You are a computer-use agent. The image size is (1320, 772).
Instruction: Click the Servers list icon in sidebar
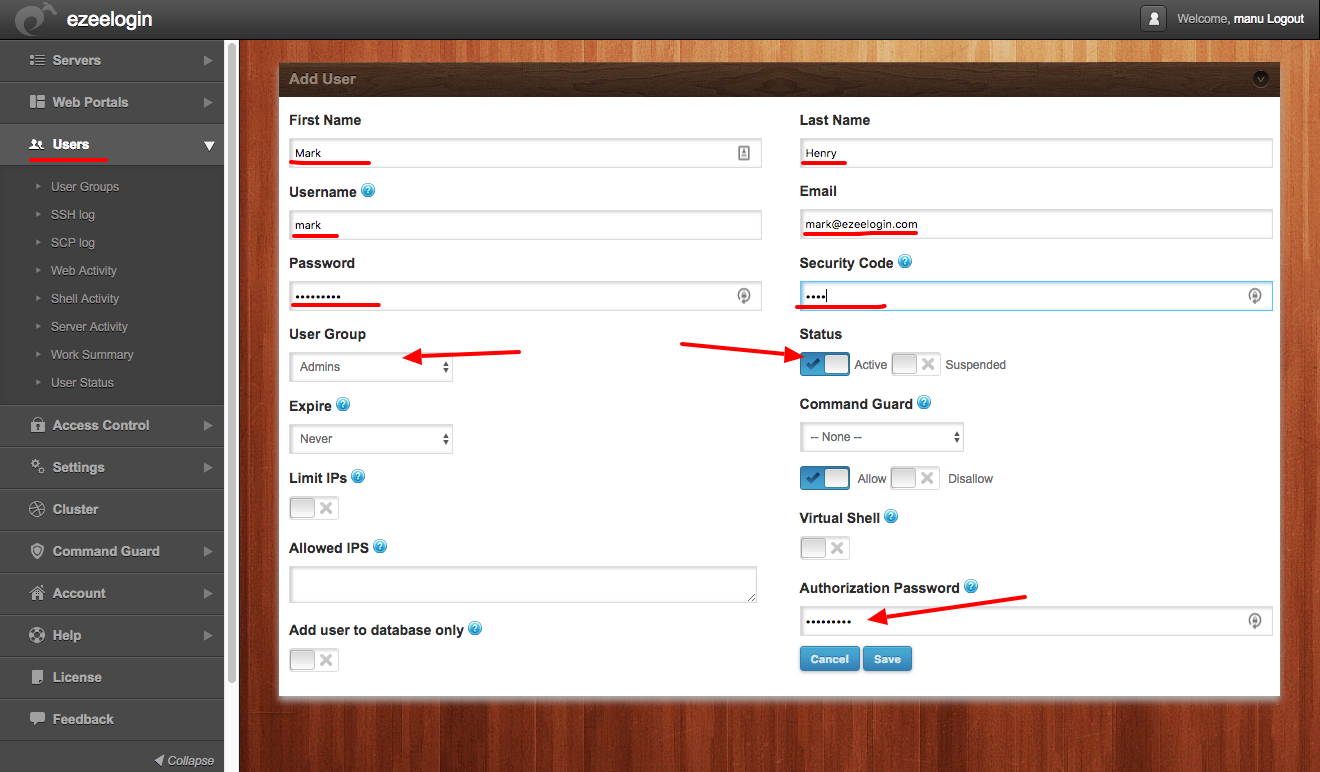tap(37, 60)
